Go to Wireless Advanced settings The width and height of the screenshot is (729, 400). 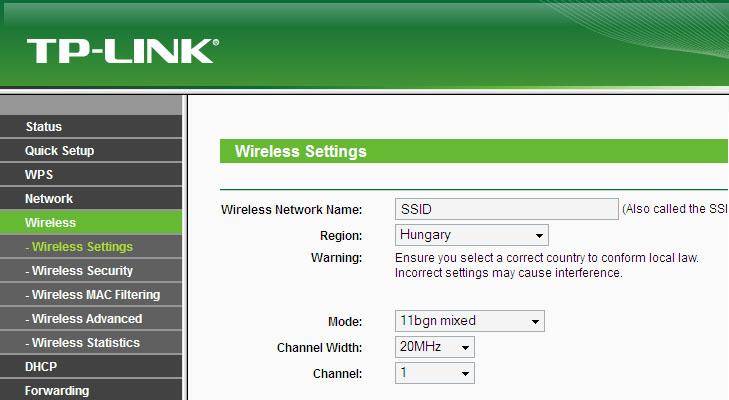(91, 319)
